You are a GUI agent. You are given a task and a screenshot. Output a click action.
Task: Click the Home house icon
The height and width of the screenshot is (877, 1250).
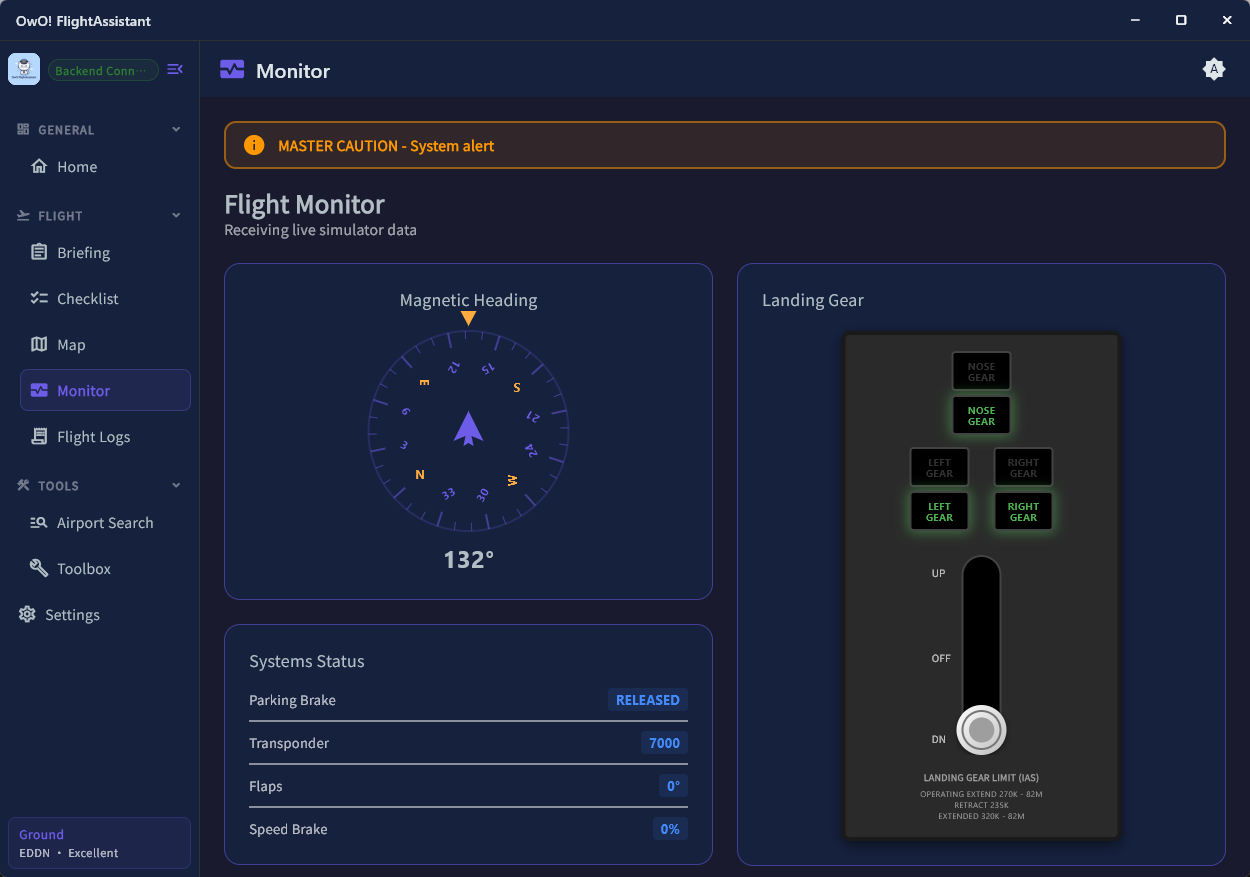pyautogui.click(x=39, y=167)
